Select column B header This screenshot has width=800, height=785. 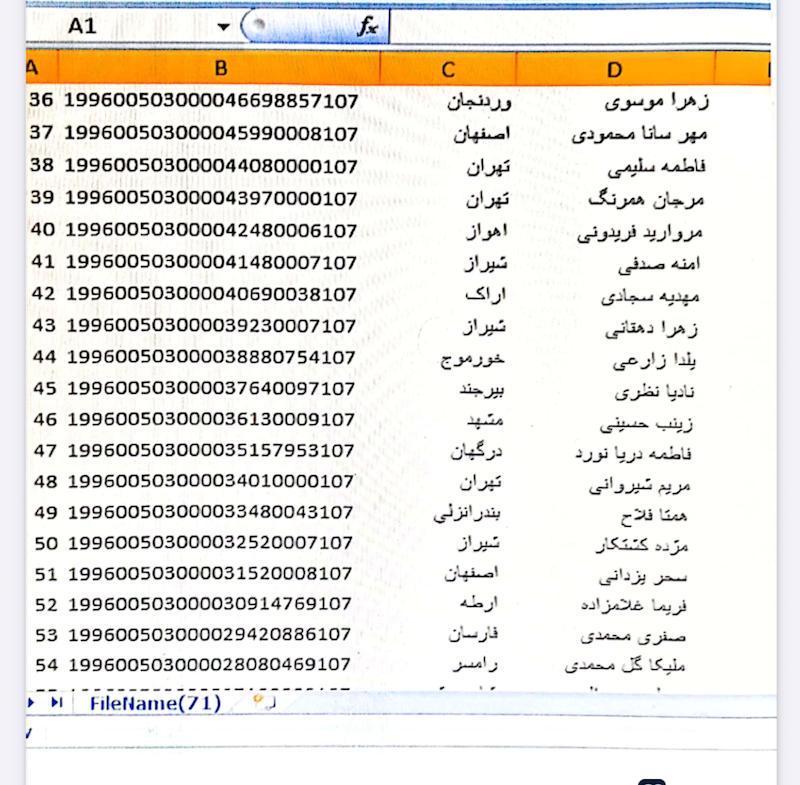click(x=220, y=68)
